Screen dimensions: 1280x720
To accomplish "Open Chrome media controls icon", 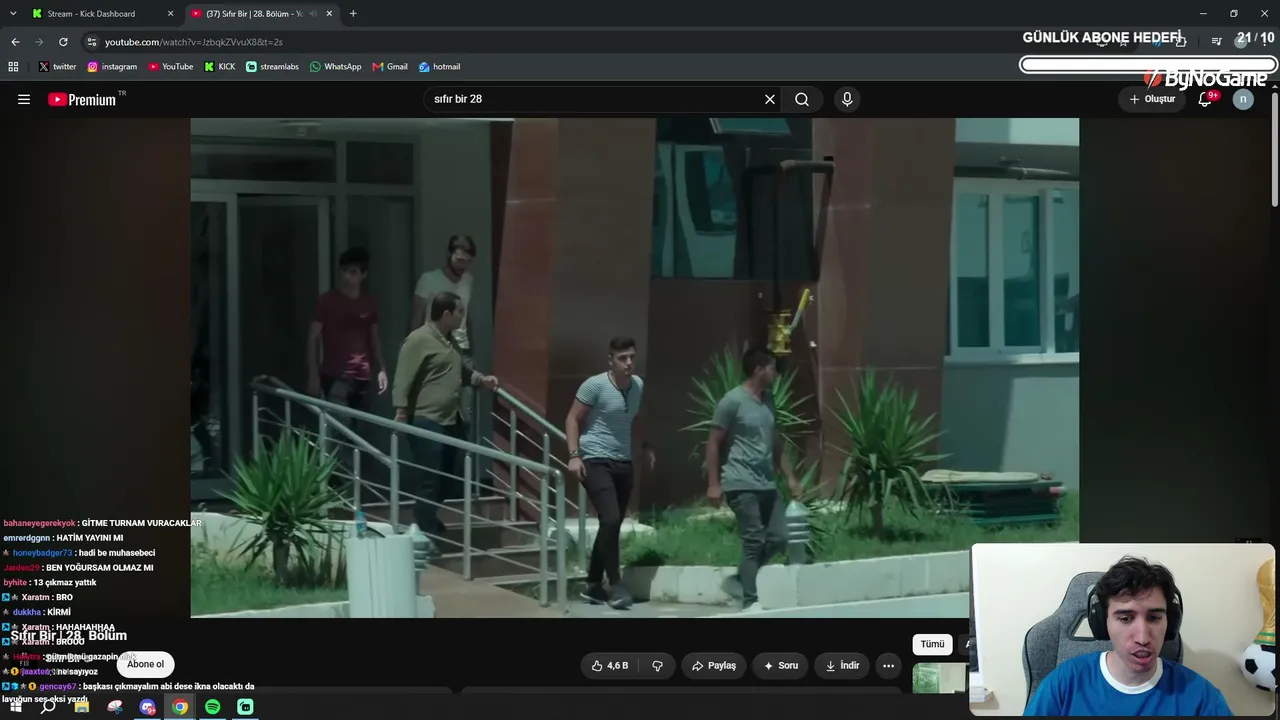I will coord(1217,42).
